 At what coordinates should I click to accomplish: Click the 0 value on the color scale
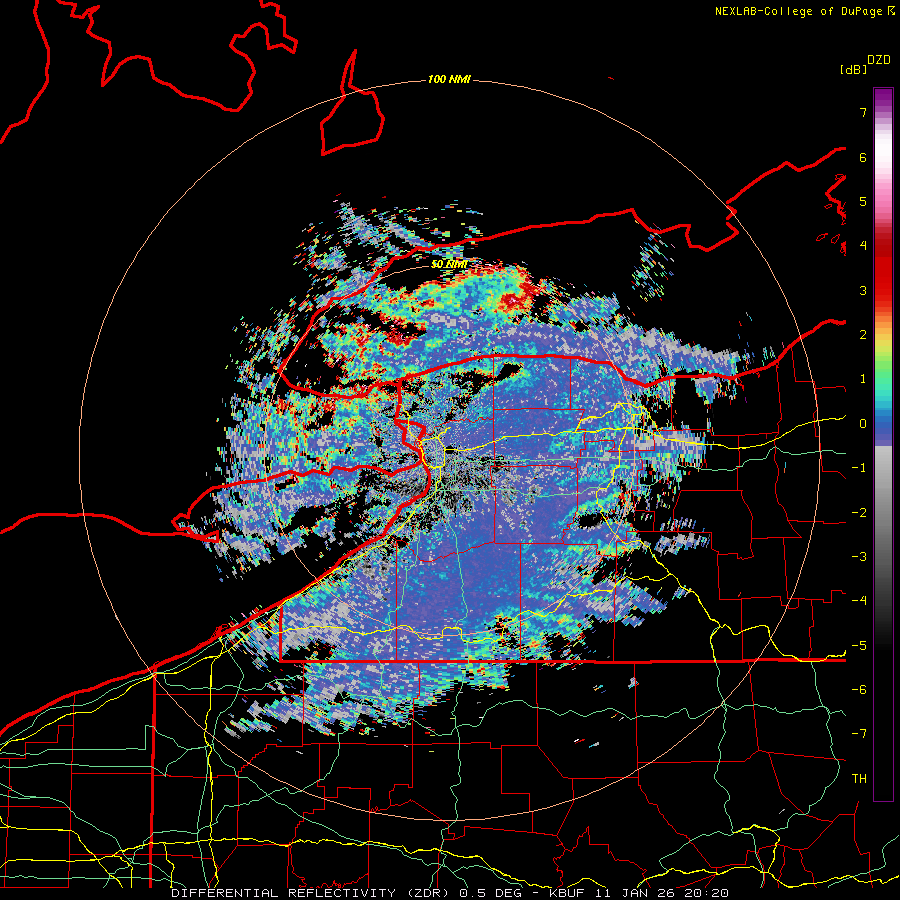point(863,424)
